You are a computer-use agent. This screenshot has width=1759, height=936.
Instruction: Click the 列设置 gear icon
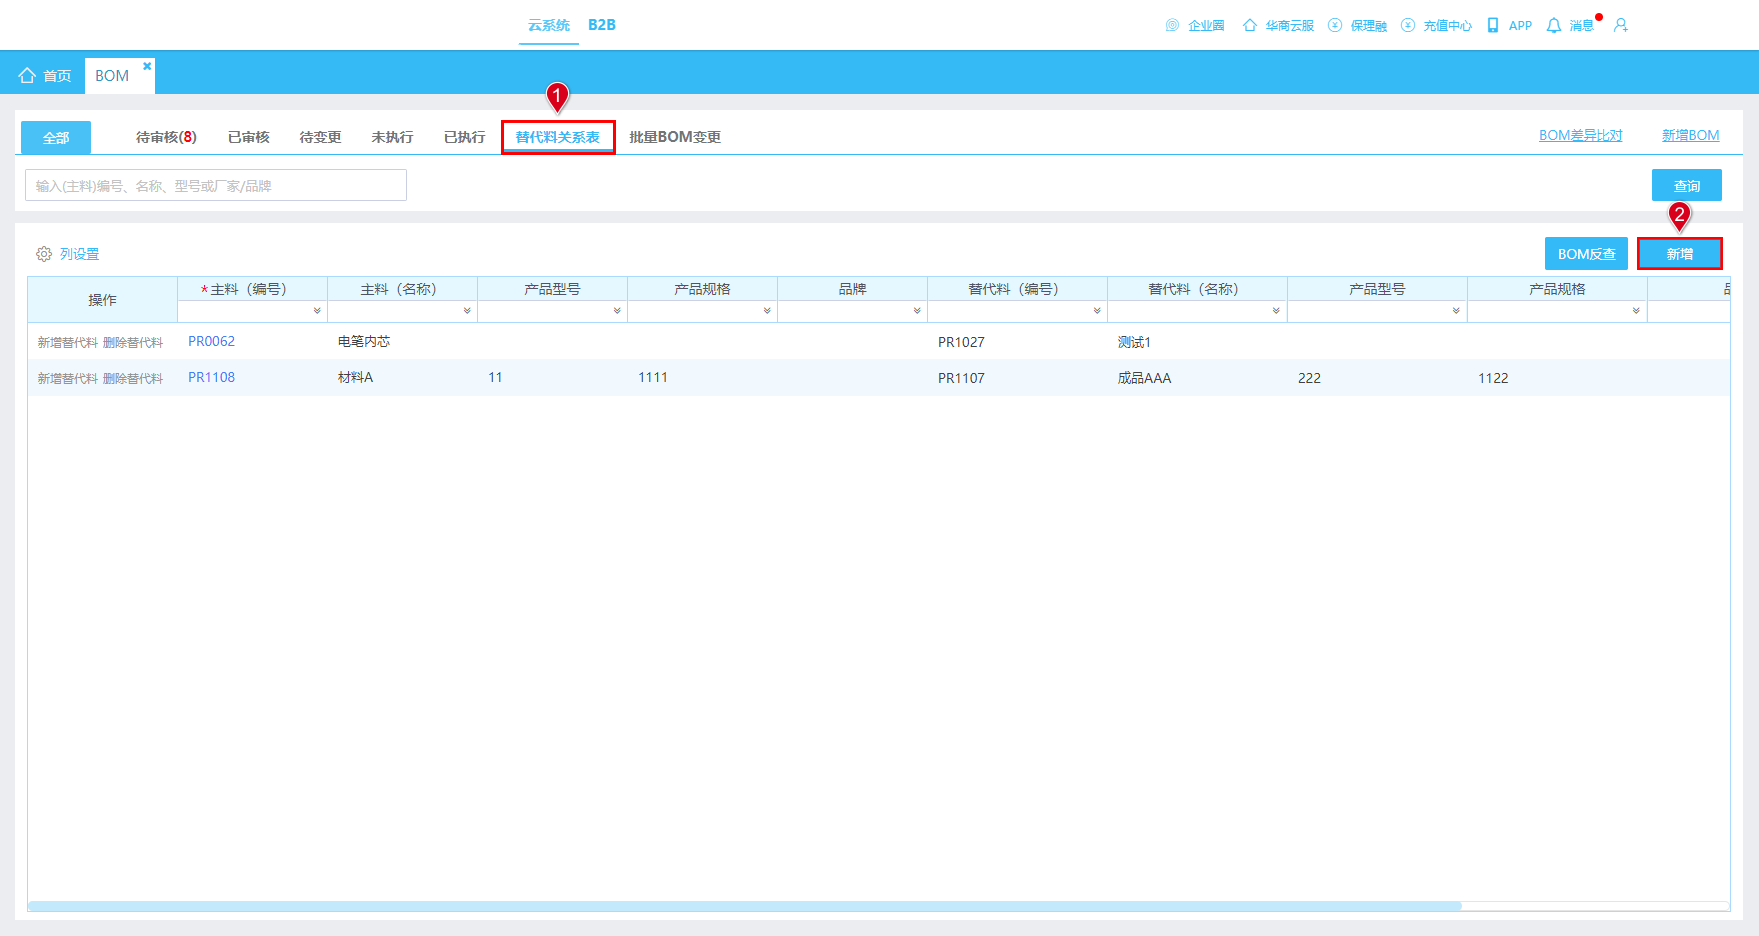(44, 254)
